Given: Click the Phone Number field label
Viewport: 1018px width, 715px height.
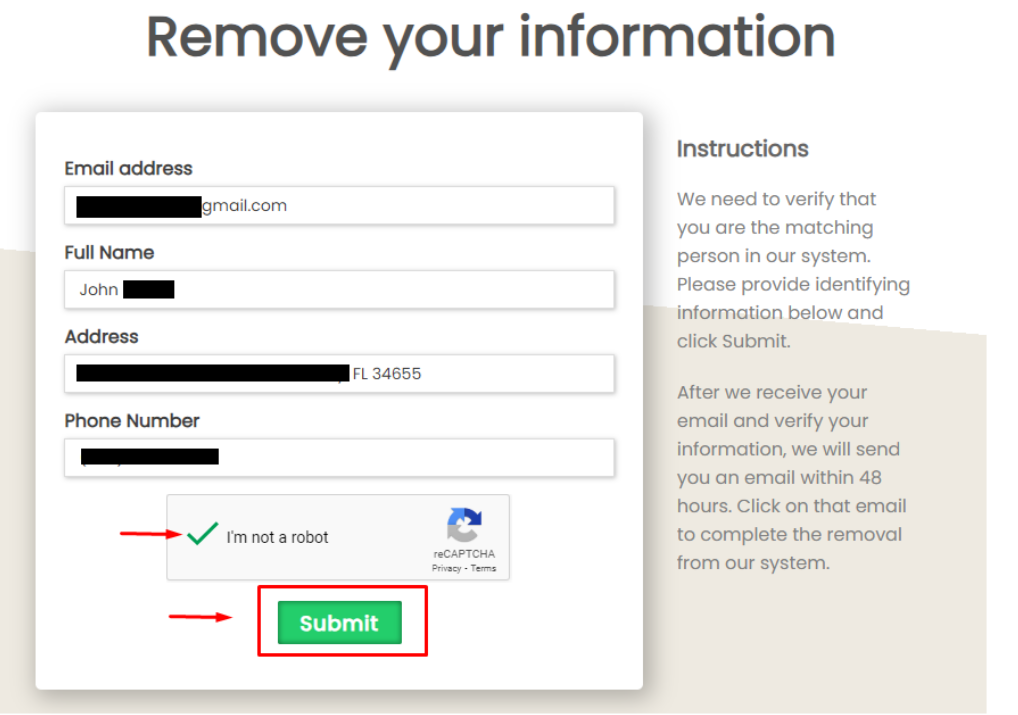Looking at the screenshot, I should tap(131, 421).
